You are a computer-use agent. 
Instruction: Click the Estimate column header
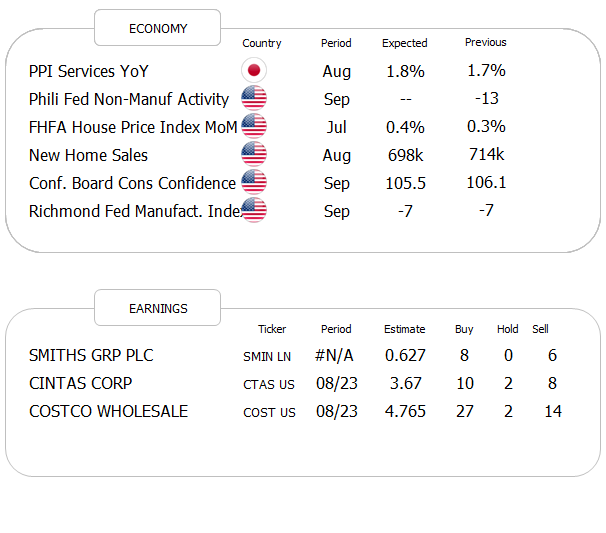[405, 329]
